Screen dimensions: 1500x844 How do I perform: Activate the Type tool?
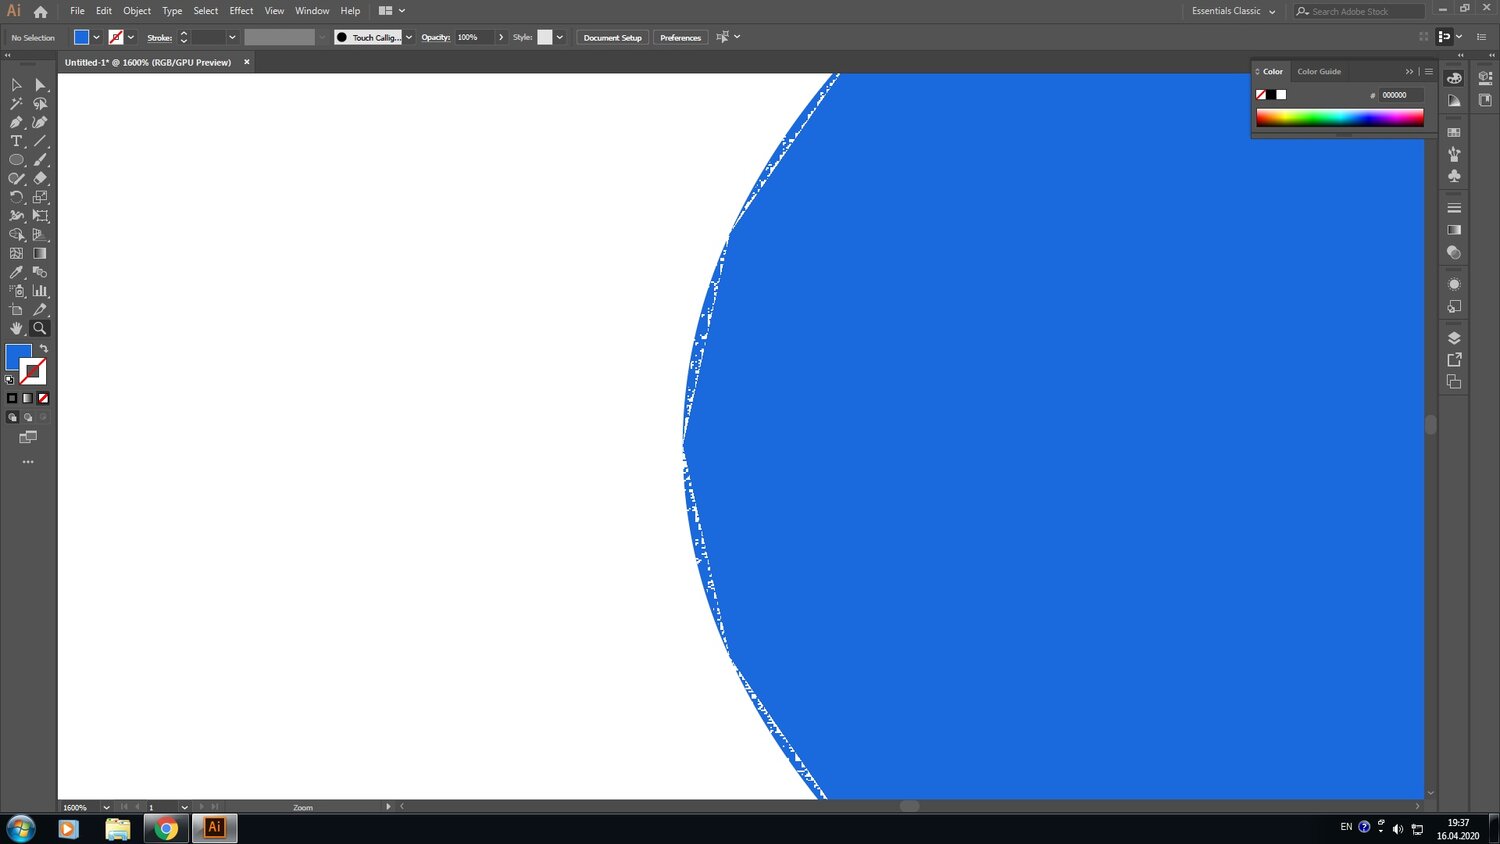tap(16, 141)
